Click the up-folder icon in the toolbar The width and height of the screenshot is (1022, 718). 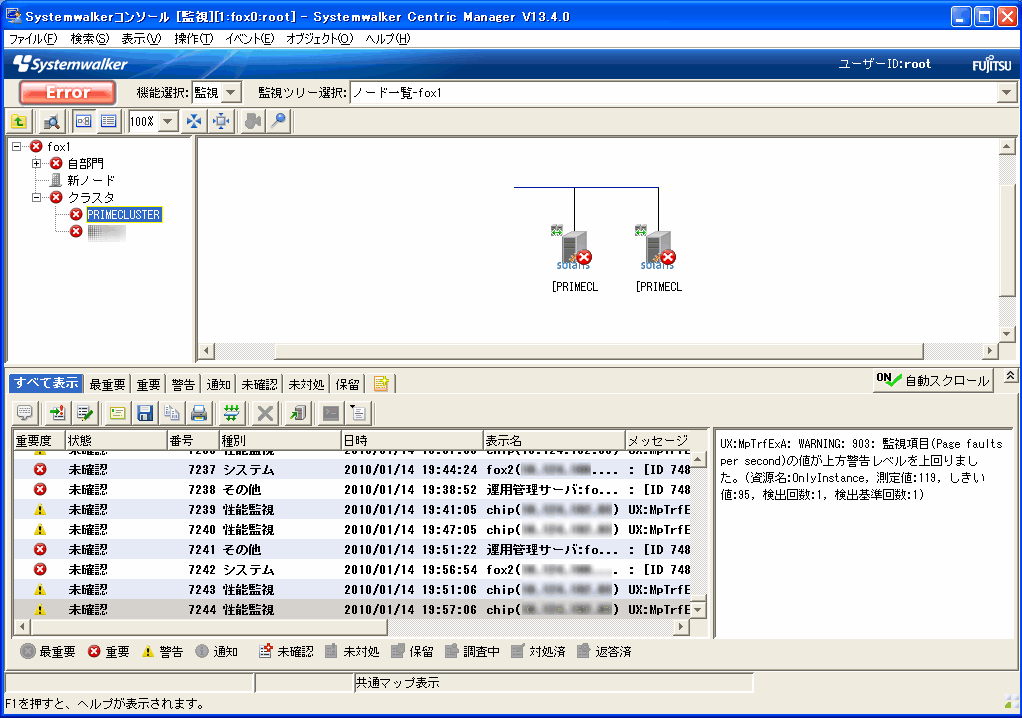click(19, 121)
